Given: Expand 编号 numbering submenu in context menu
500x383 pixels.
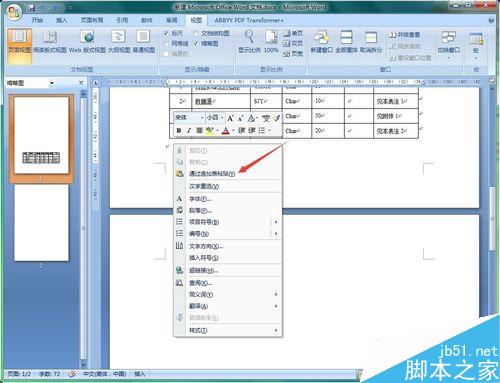Looking at the screenshot, I should click(x=276, y=234).
